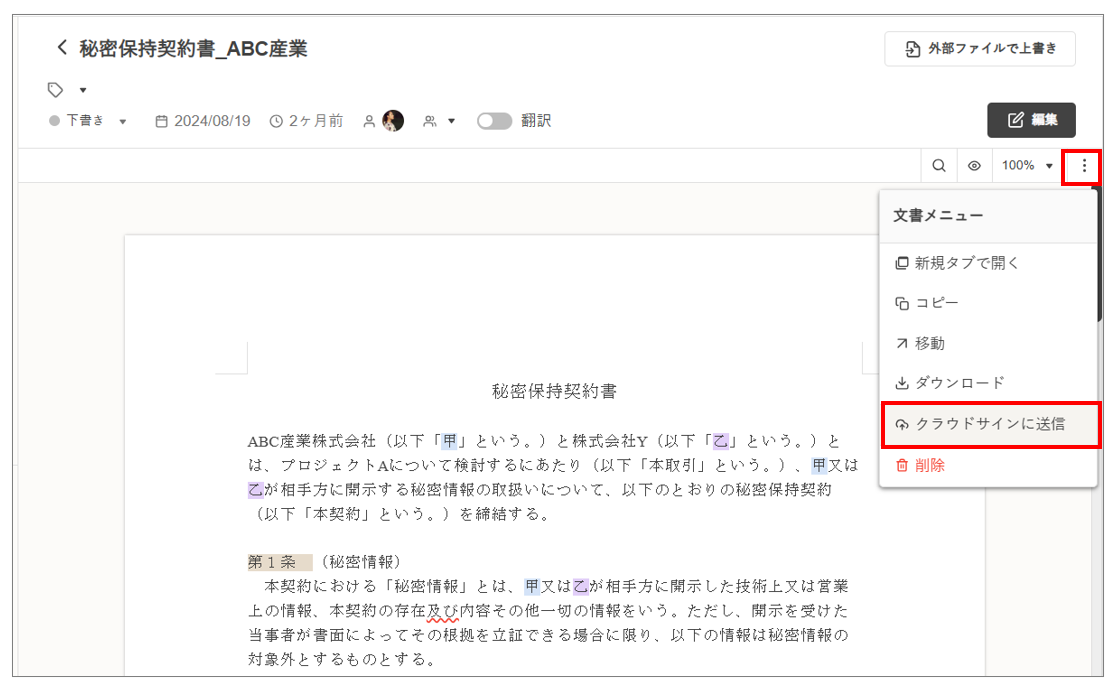
Task: Select 新規タブで開く from the menu
Action: pos(957,263)
